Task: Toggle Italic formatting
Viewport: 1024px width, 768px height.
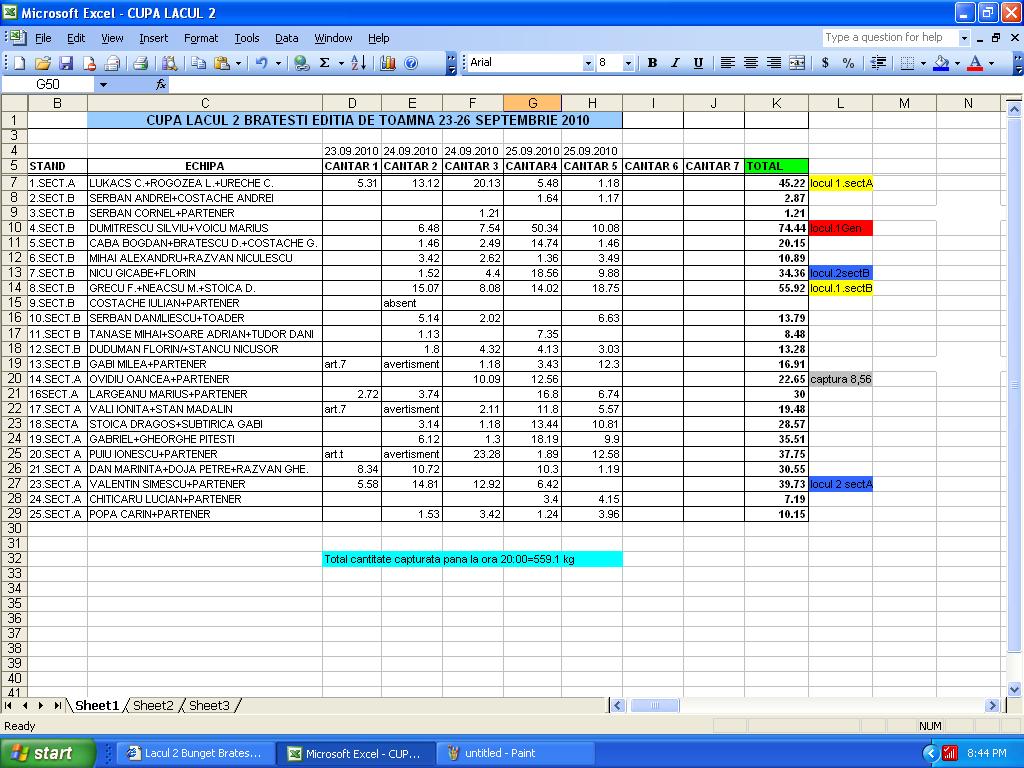Action: point(675,63)
